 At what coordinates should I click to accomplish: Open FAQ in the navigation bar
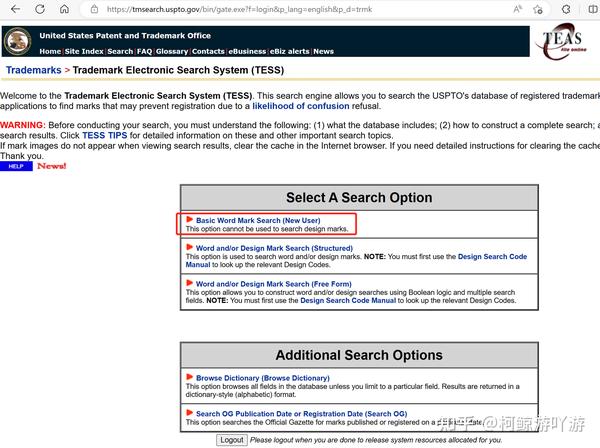tap(145, 51)
